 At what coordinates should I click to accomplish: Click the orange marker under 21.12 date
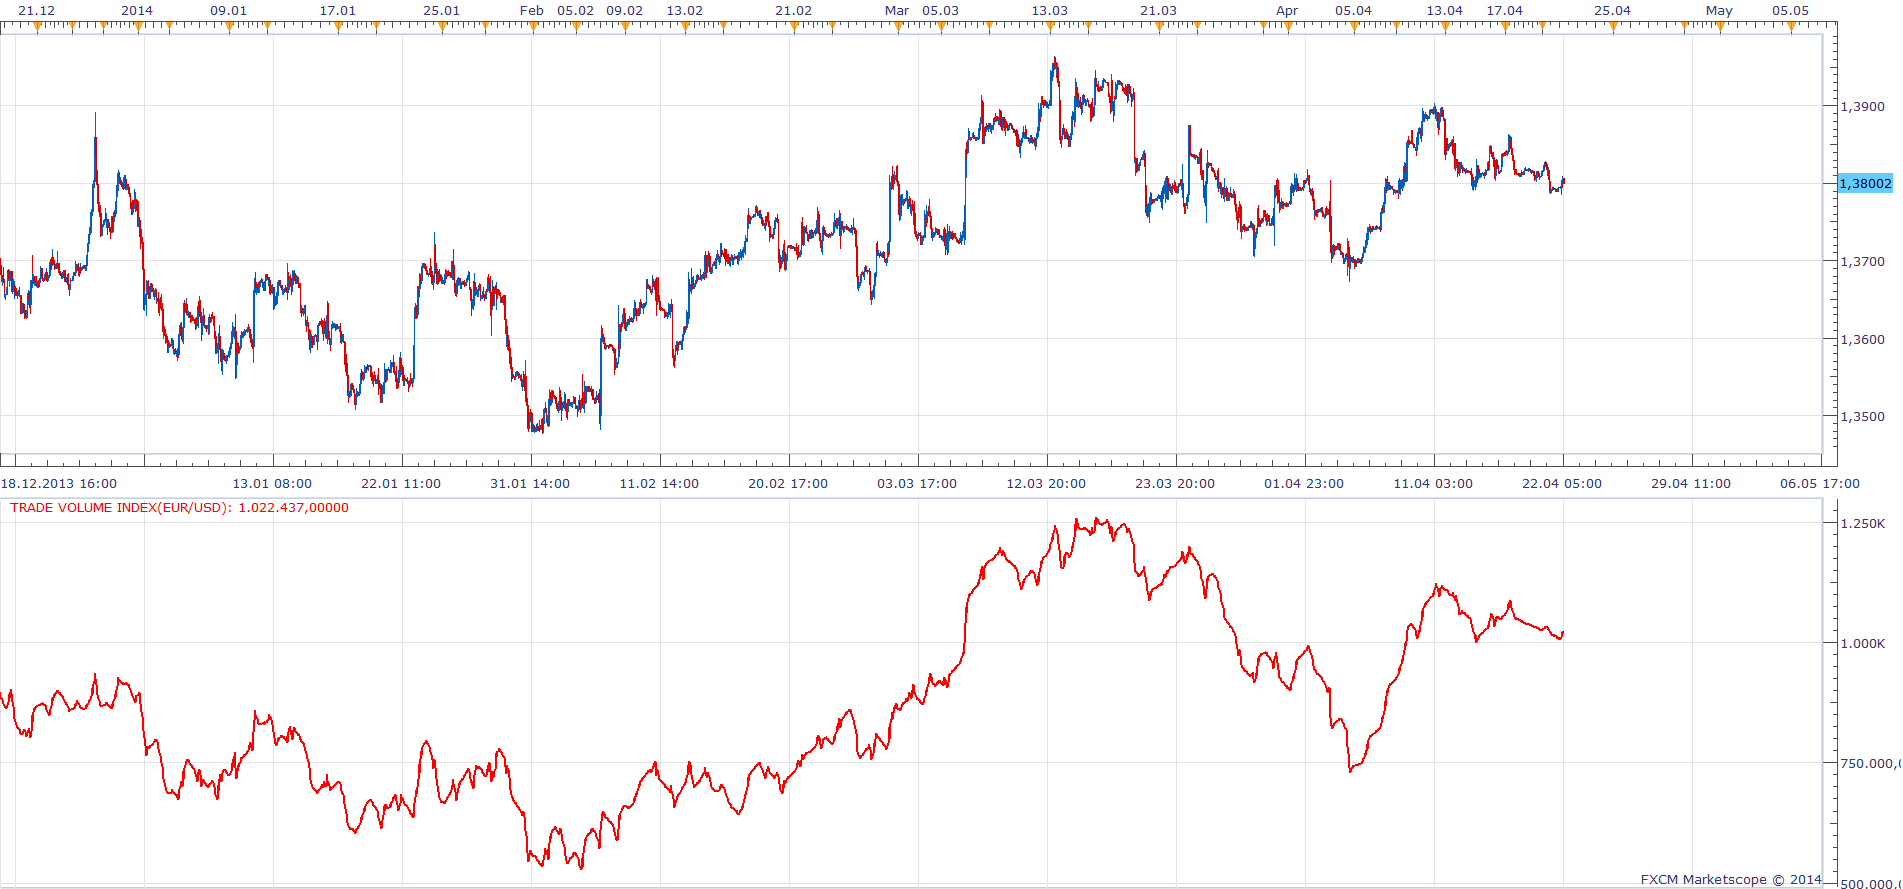tap(37, 27)
